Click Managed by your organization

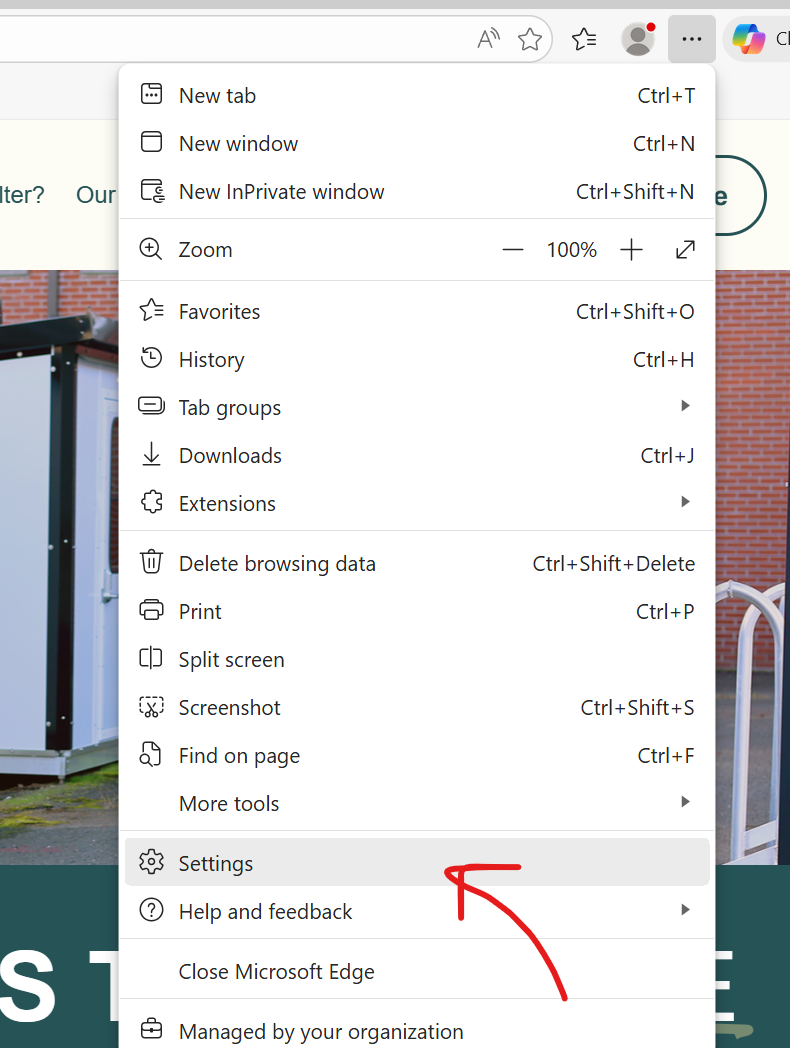pyautogui.click(x=417, y=1029)
